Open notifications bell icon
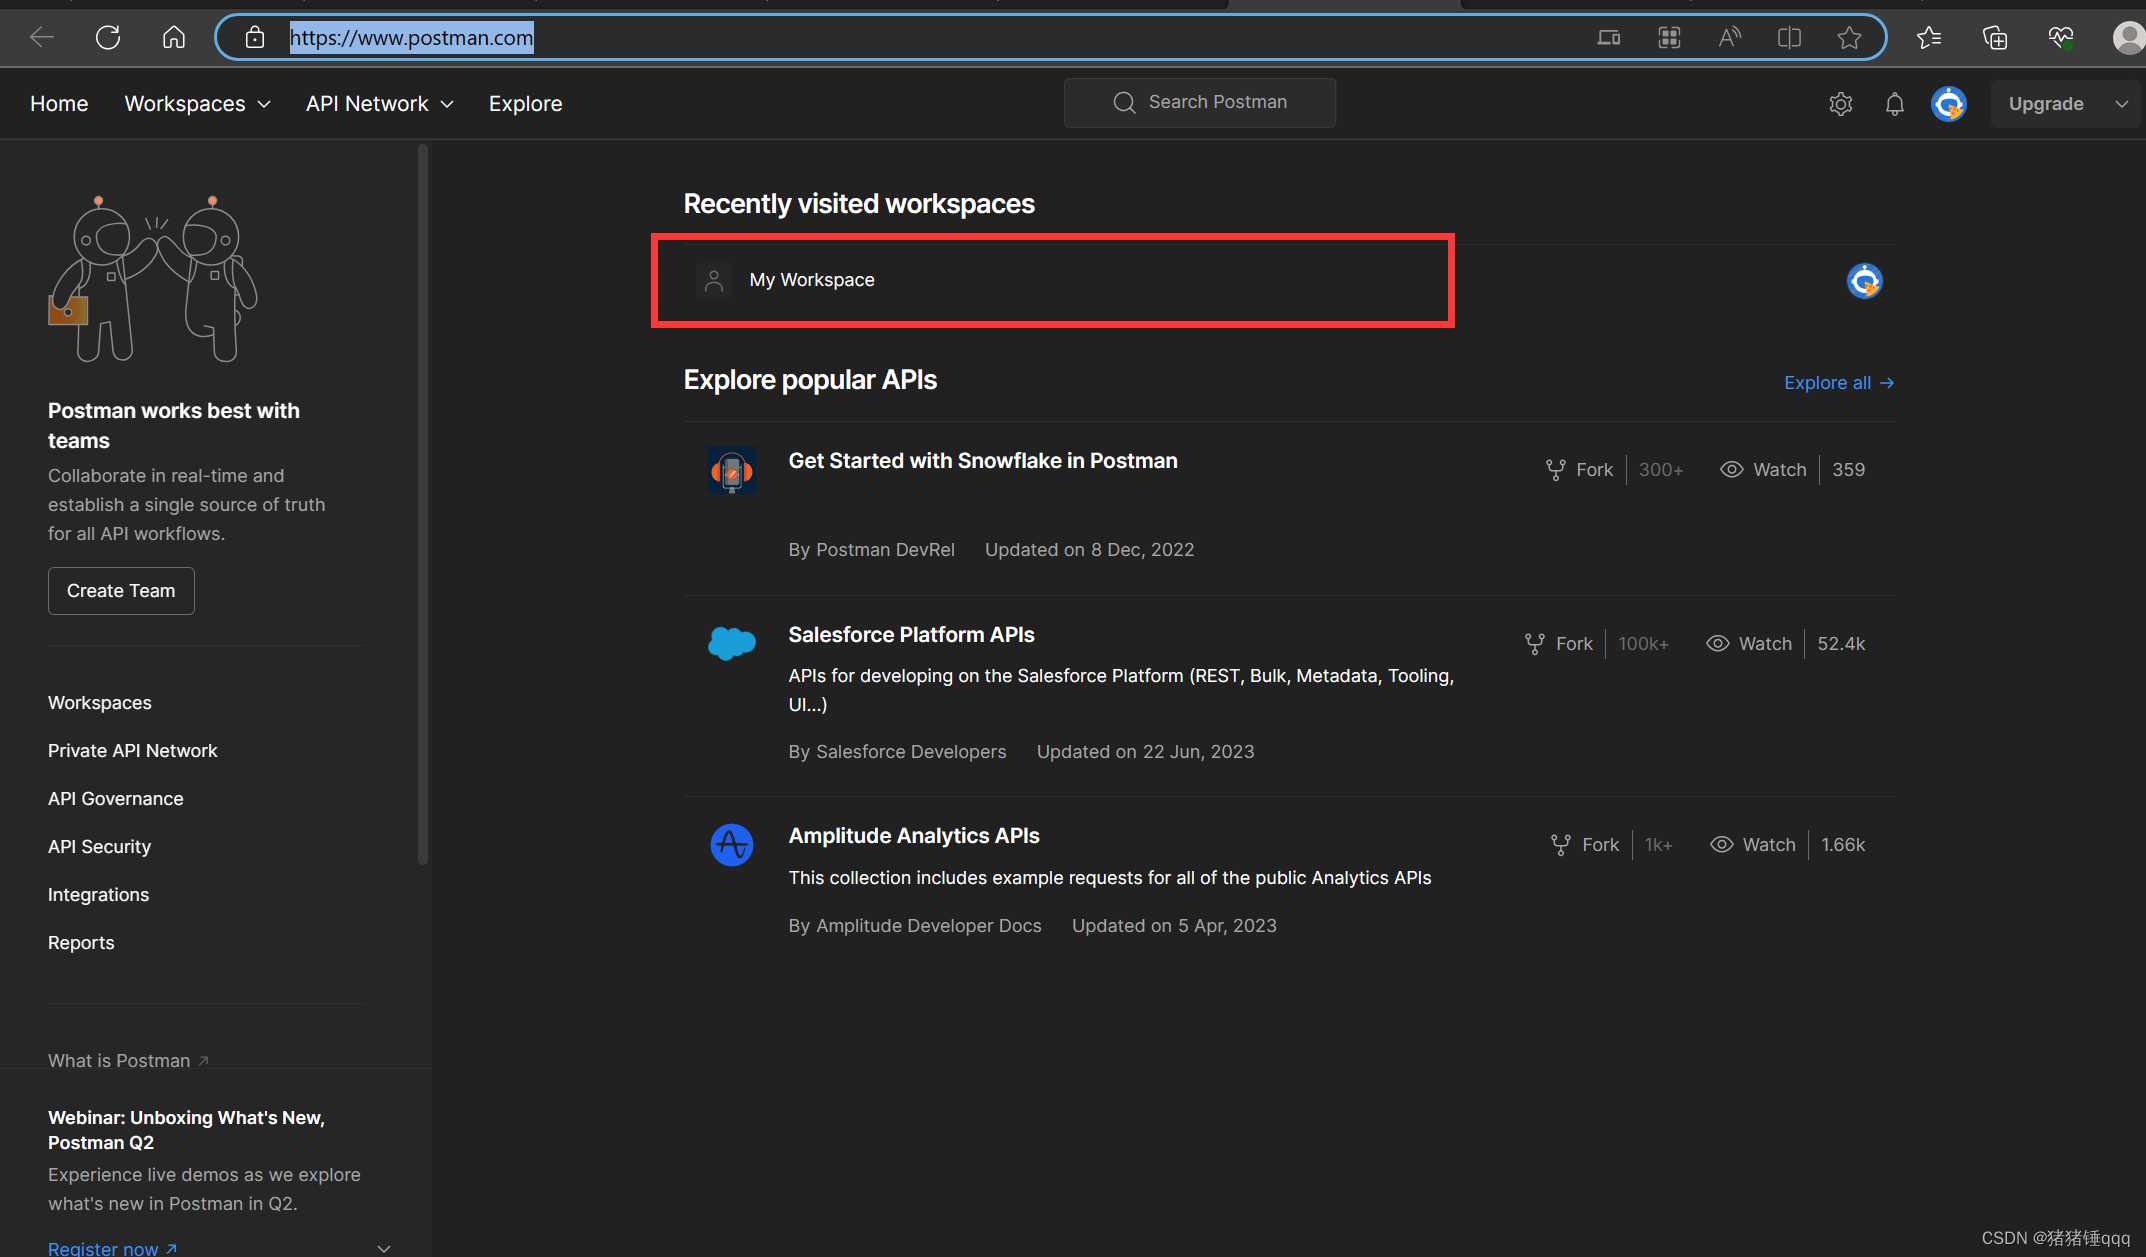Image resolution: width=2146 pixels, height=1257 pixels. (1894, 104)
